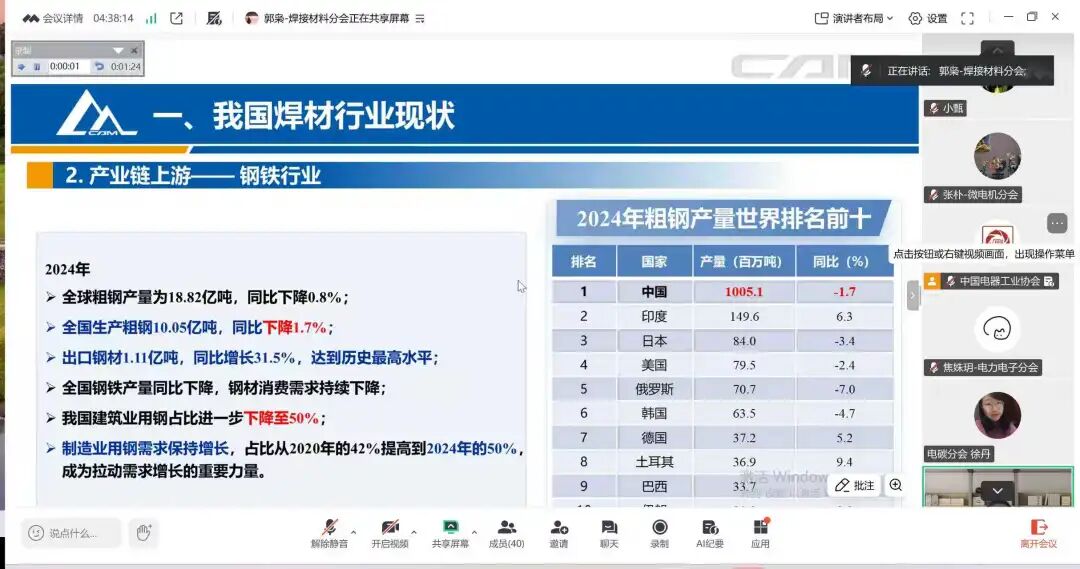Viewport: 1080px width, 569px height.
Task: Click the zoom magnifier next to 批注
Action: 895,485
